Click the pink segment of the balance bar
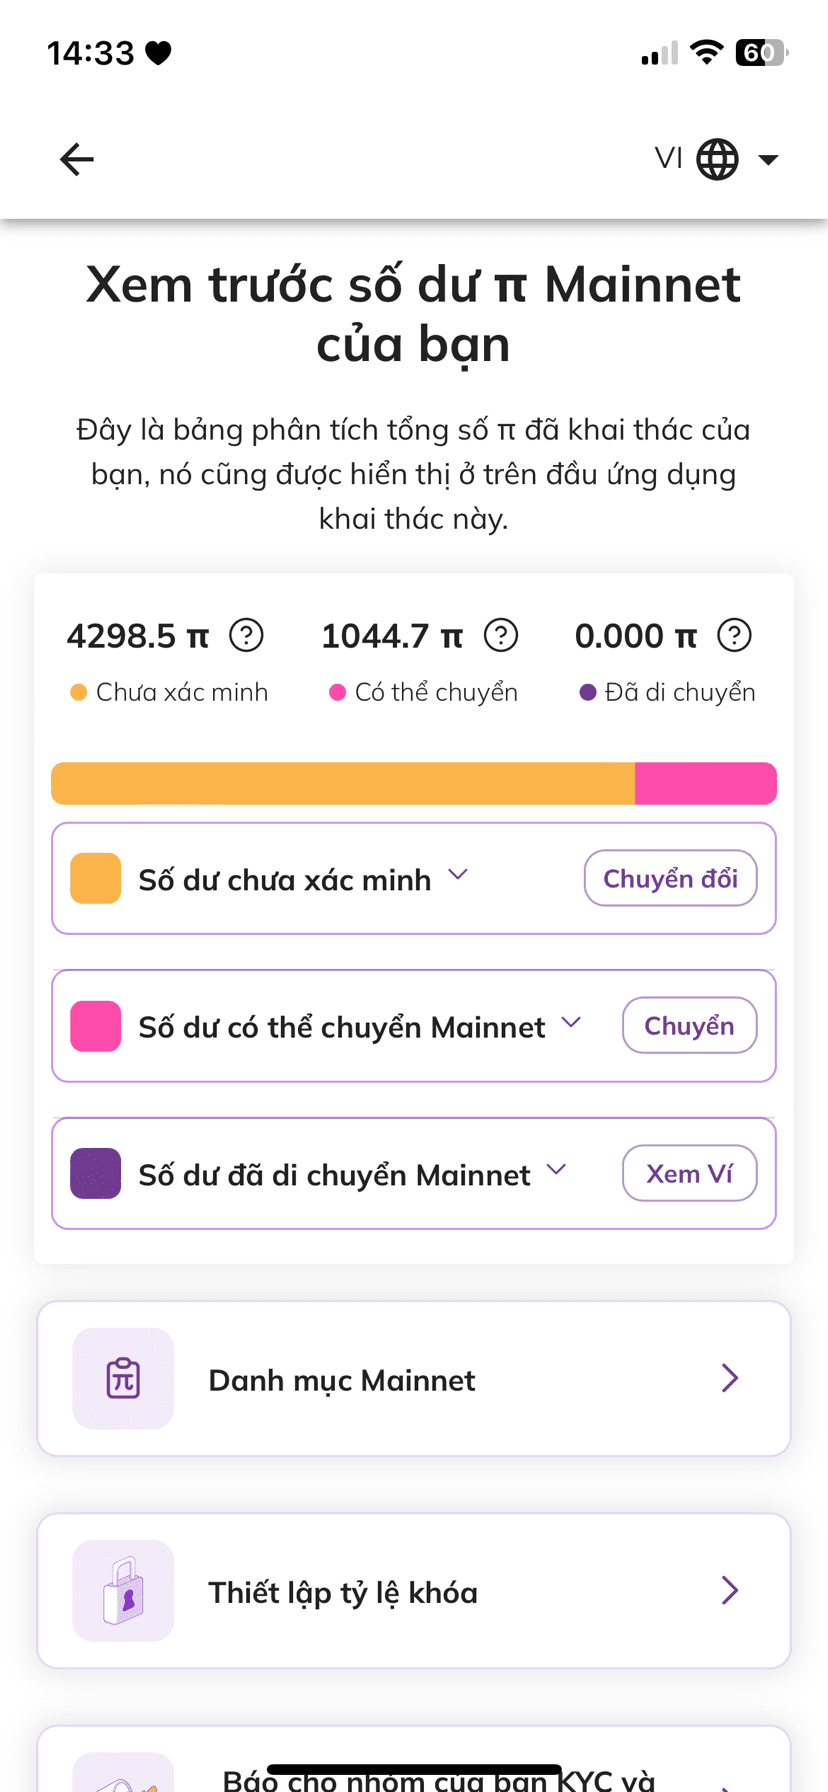Viewport: 828px width, 1792px height. [706, 783]
